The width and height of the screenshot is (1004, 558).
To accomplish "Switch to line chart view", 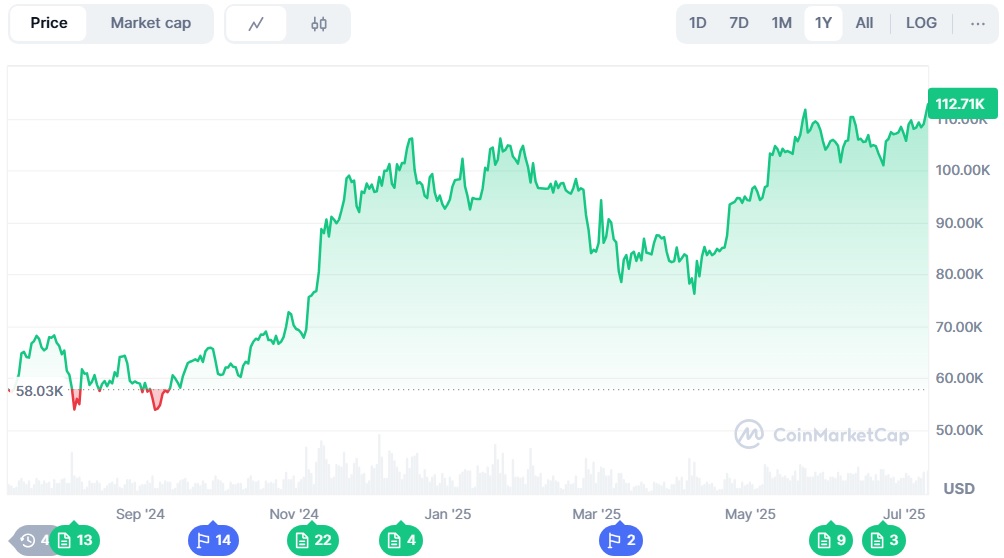I will 256,24.
